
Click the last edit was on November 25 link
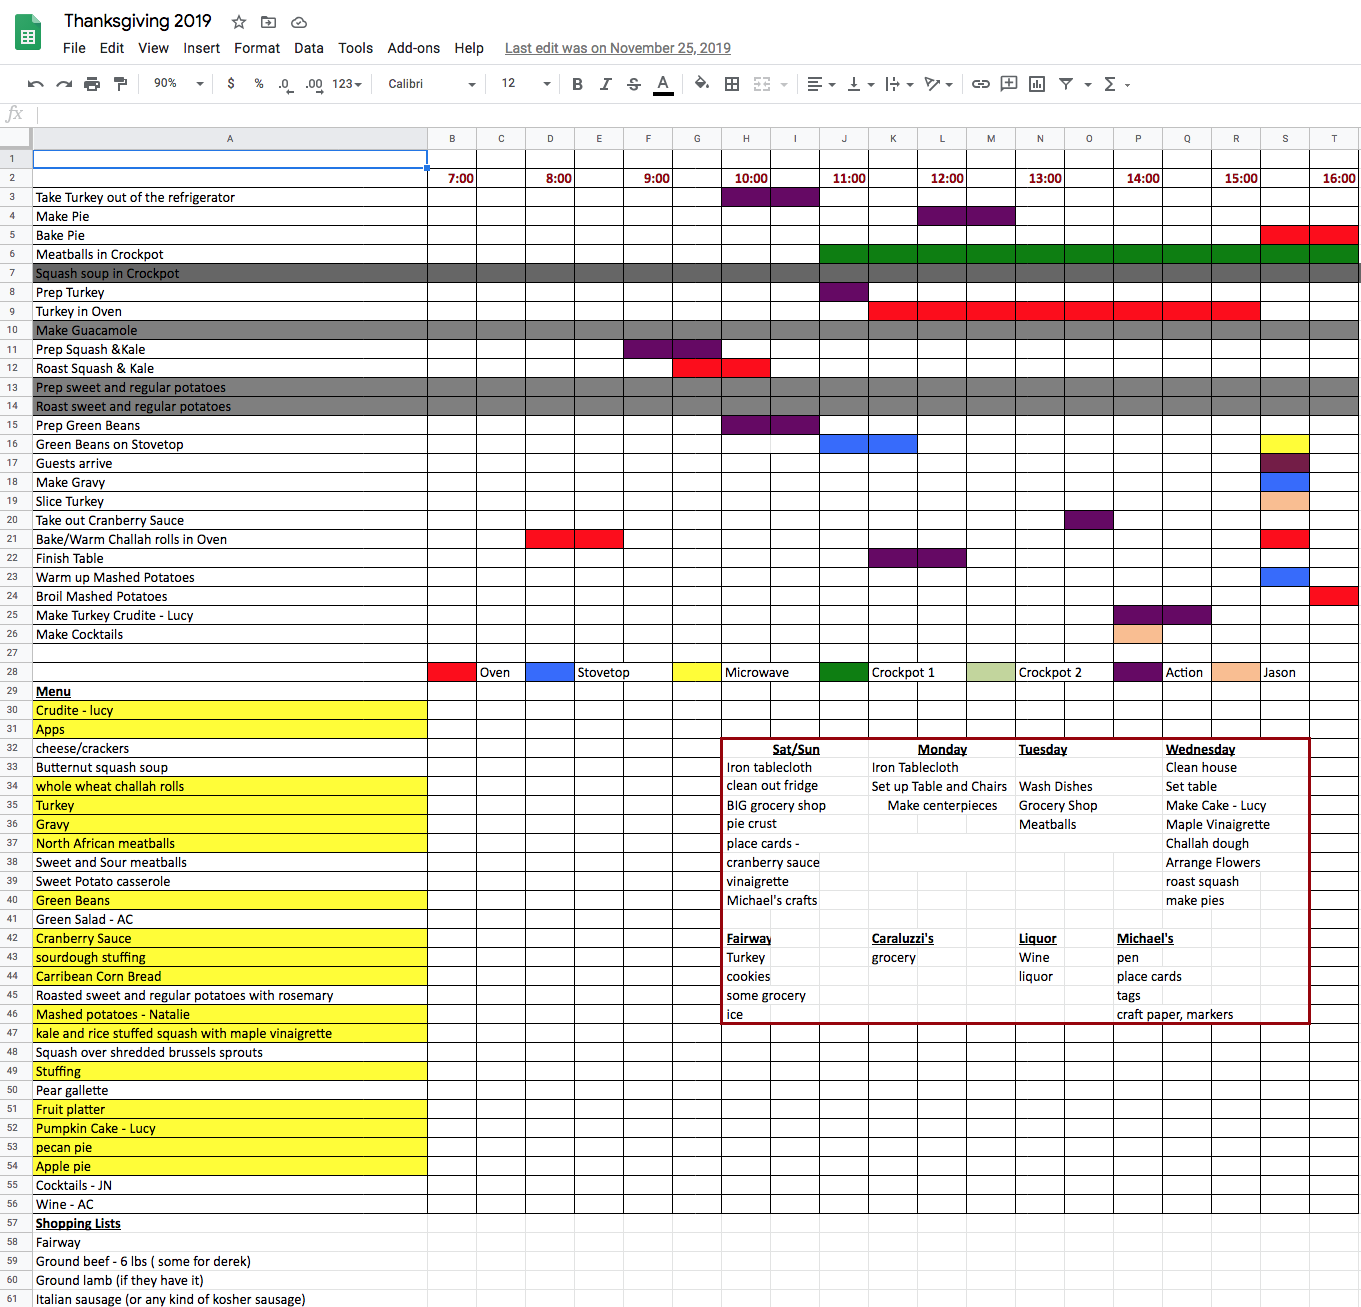617,48
